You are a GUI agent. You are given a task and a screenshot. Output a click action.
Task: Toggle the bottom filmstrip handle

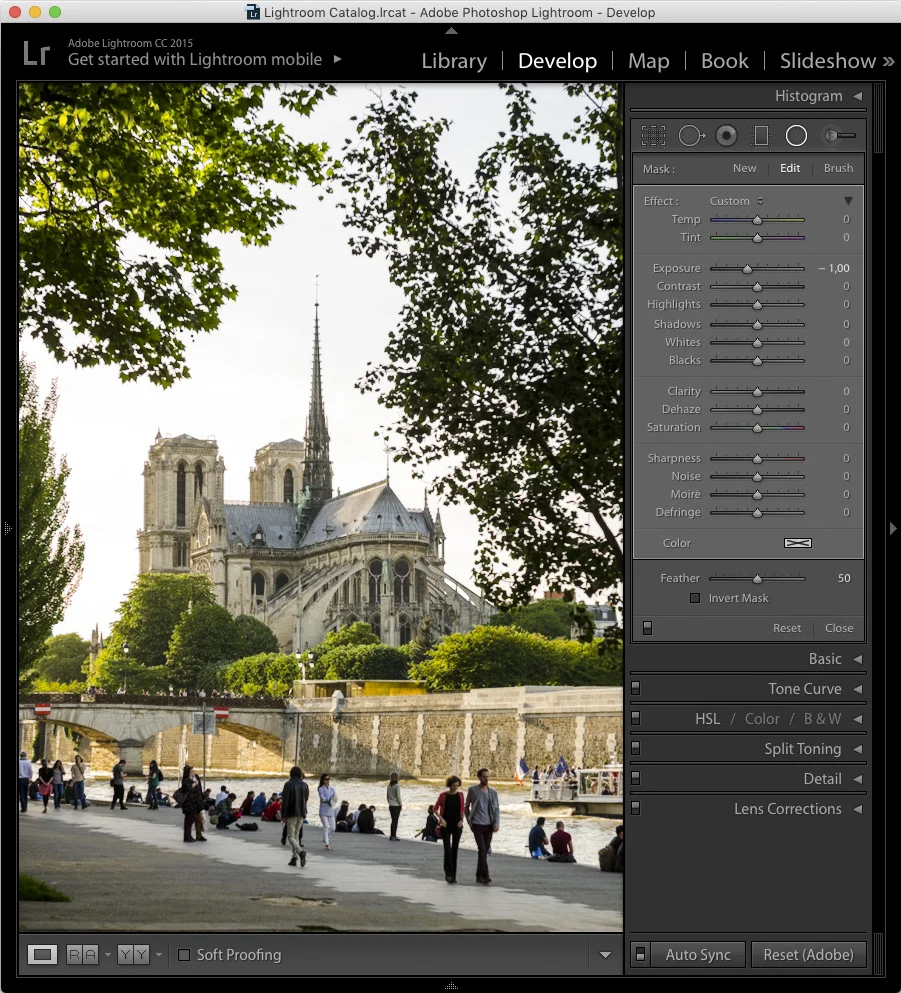tap(451, 985)
